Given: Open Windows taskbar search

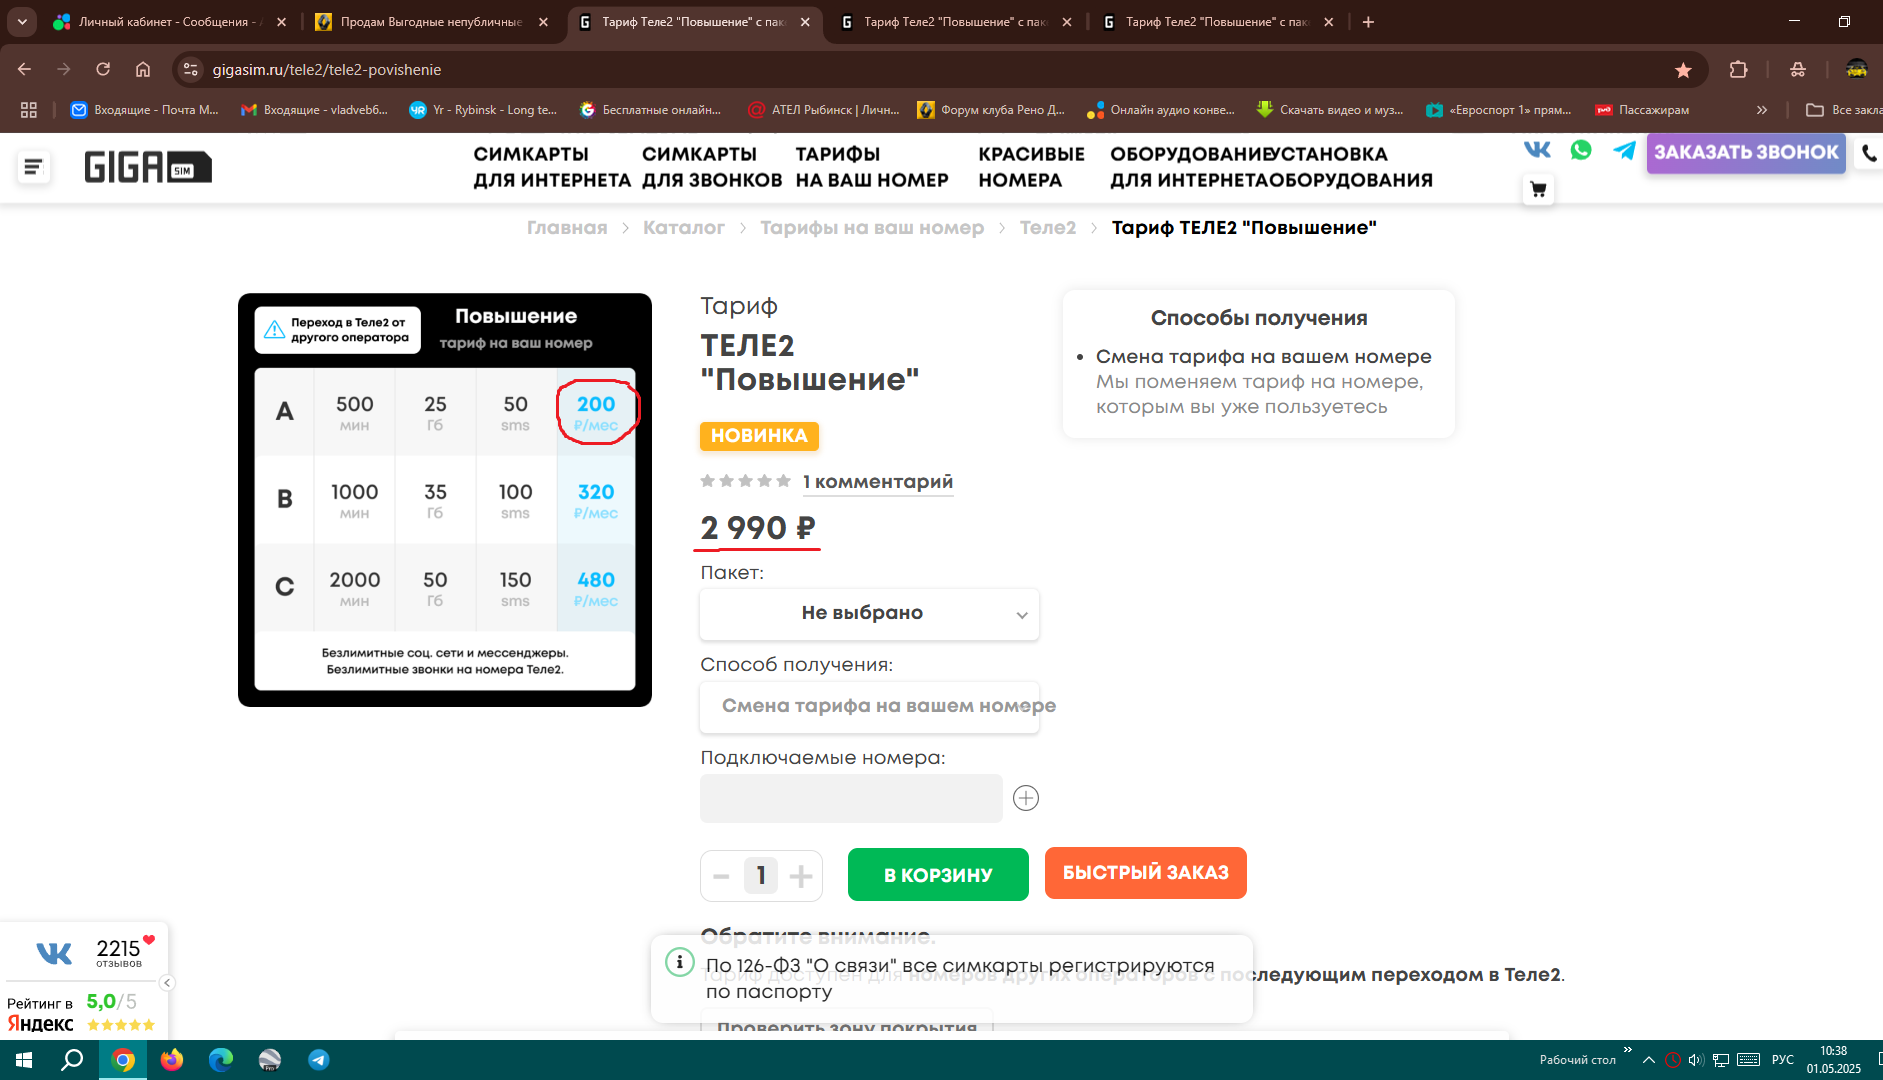Looking at the screenshot, I should coord(72,1060).
